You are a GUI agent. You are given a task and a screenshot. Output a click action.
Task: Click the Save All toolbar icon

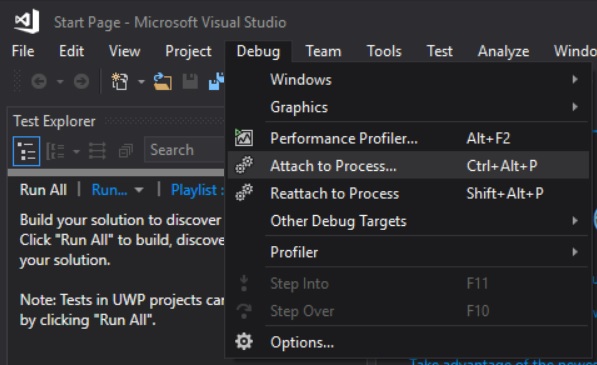tap(217, 81)
